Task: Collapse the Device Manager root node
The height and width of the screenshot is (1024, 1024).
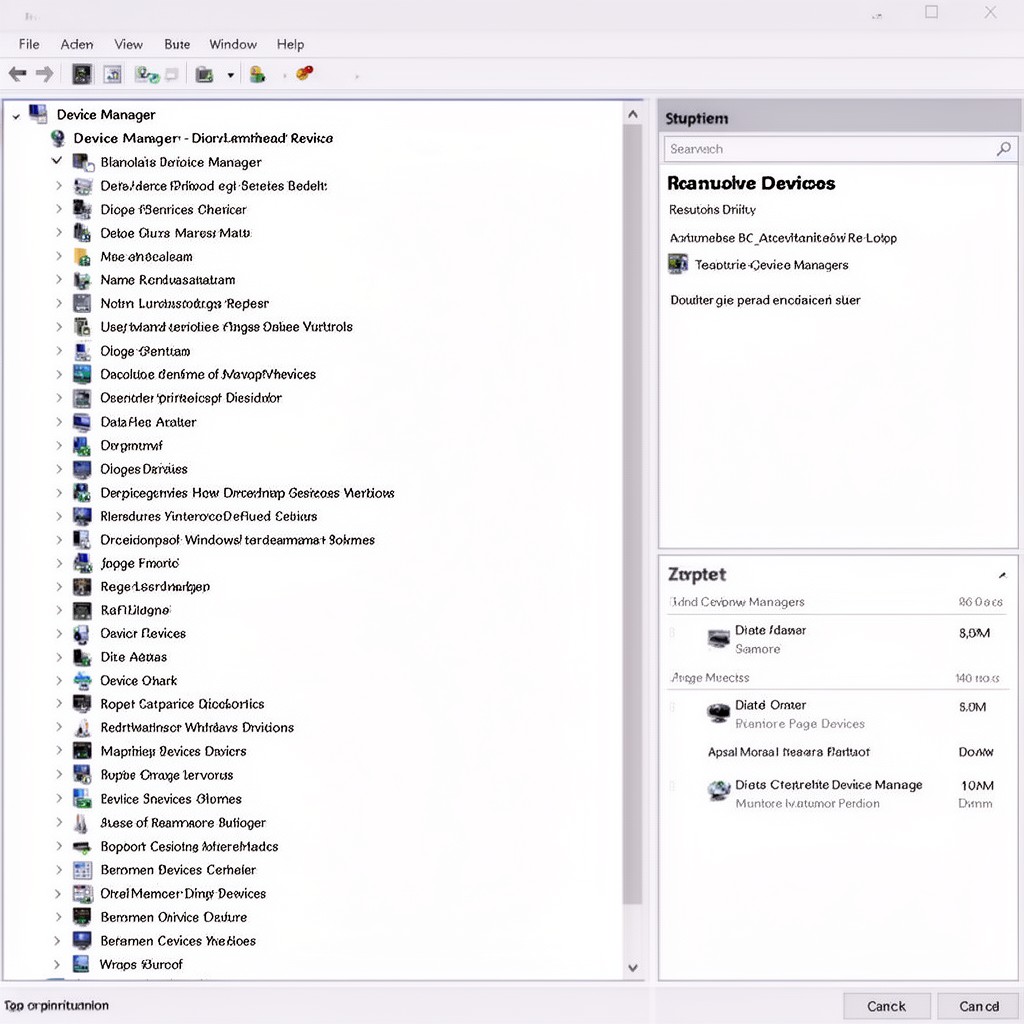Action: (16, 116)
